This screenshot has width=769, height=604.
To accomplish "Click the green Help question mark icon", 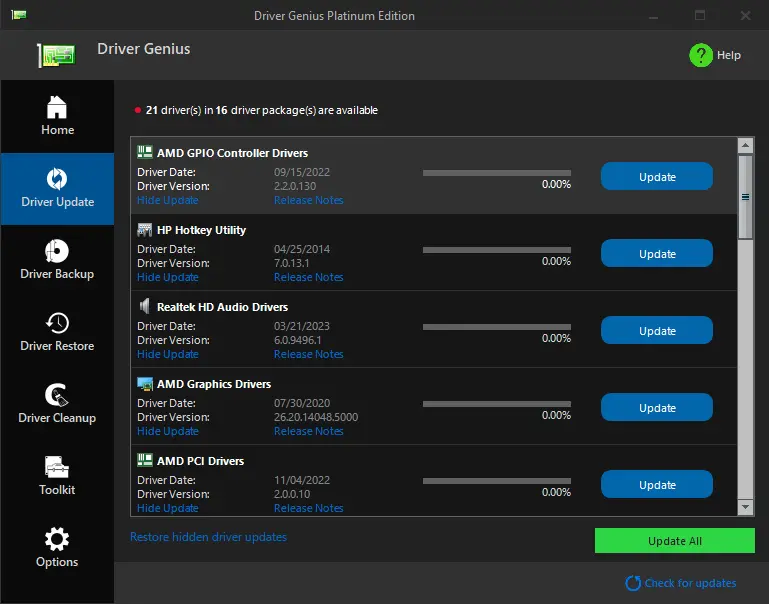I will coord(701,55).
